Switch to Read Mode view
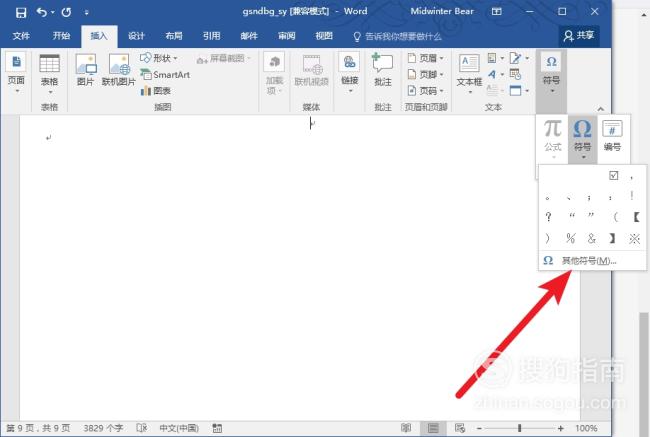This screenshot has height=437, width=650. (406, 428)
